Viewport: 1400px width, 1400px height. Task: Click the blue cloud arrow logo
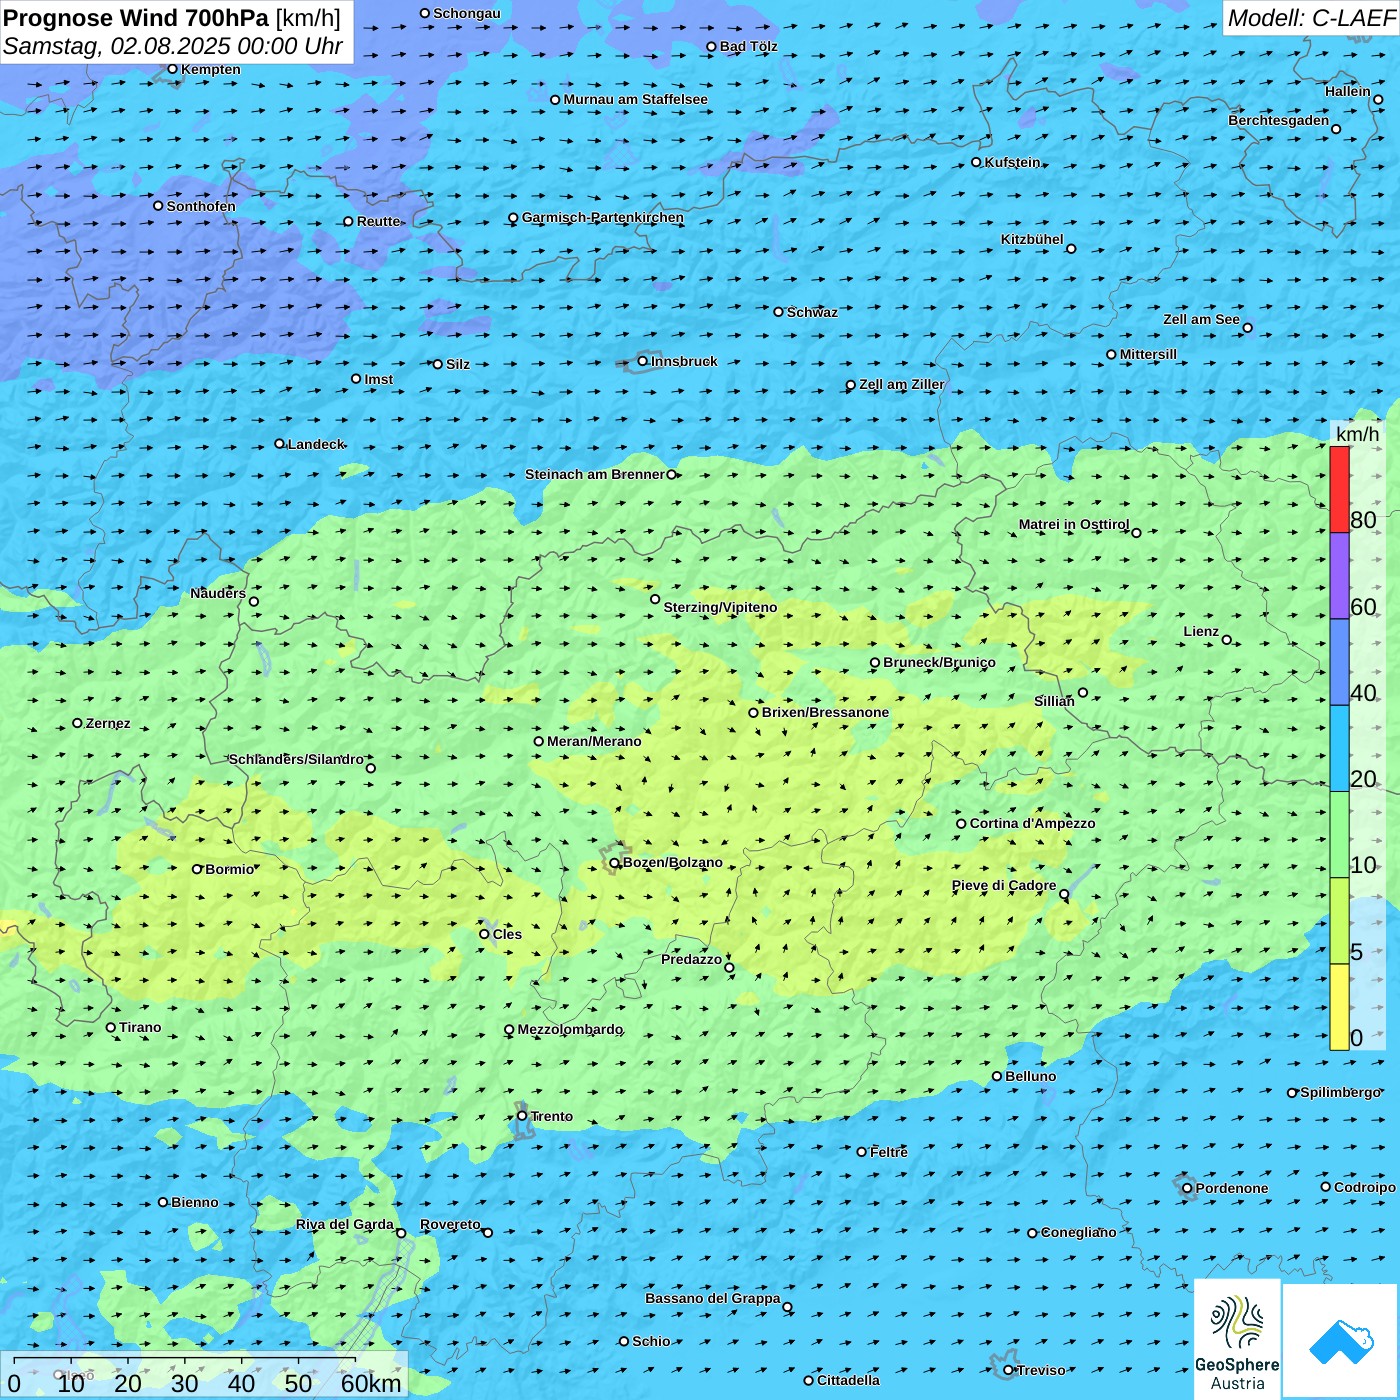[1341, 1341]
